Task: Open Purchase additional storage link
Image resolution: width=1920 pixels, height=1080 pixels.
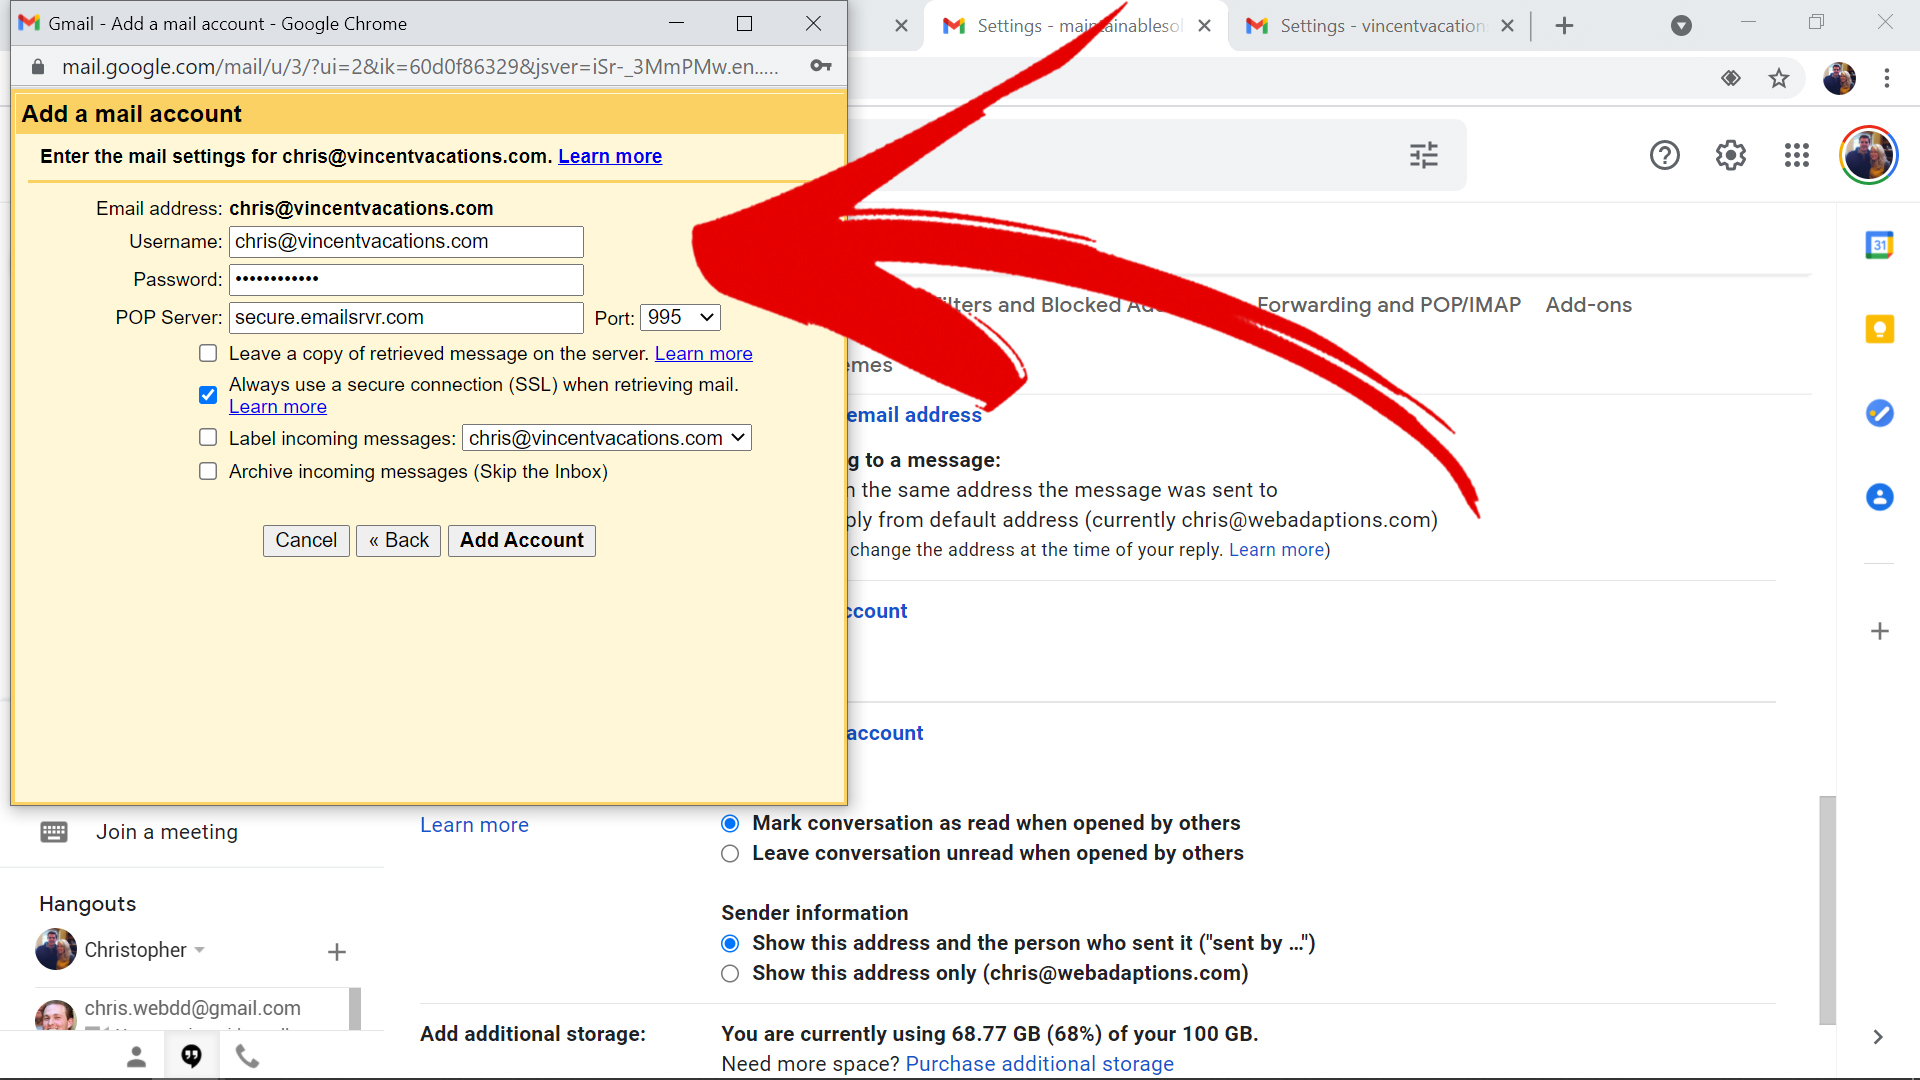Action: click(x=1039, y=1064)
